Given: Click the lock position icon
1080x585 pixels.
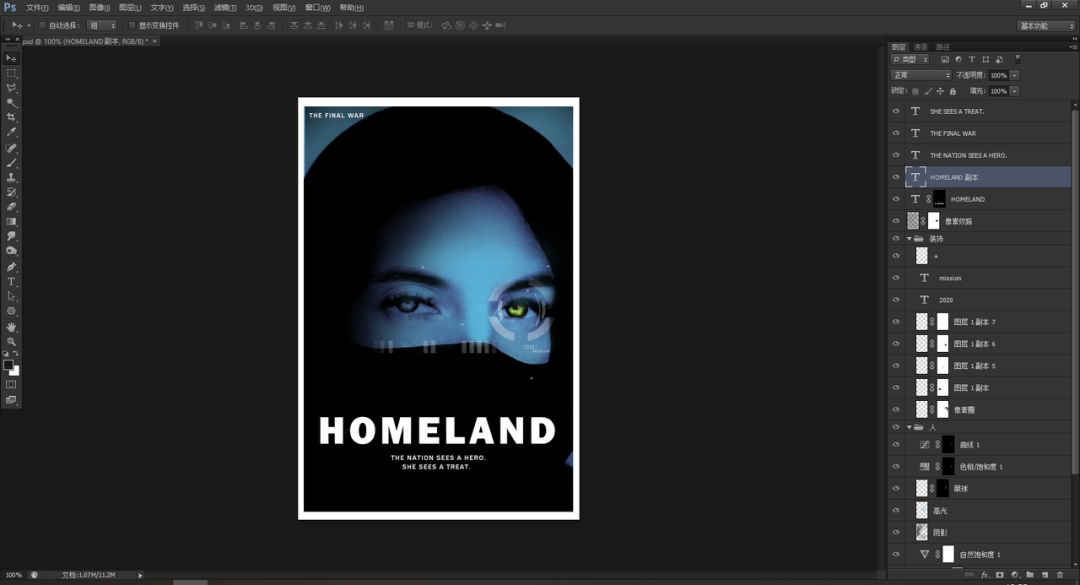Looking at the screenshot, I should [940, 91].
